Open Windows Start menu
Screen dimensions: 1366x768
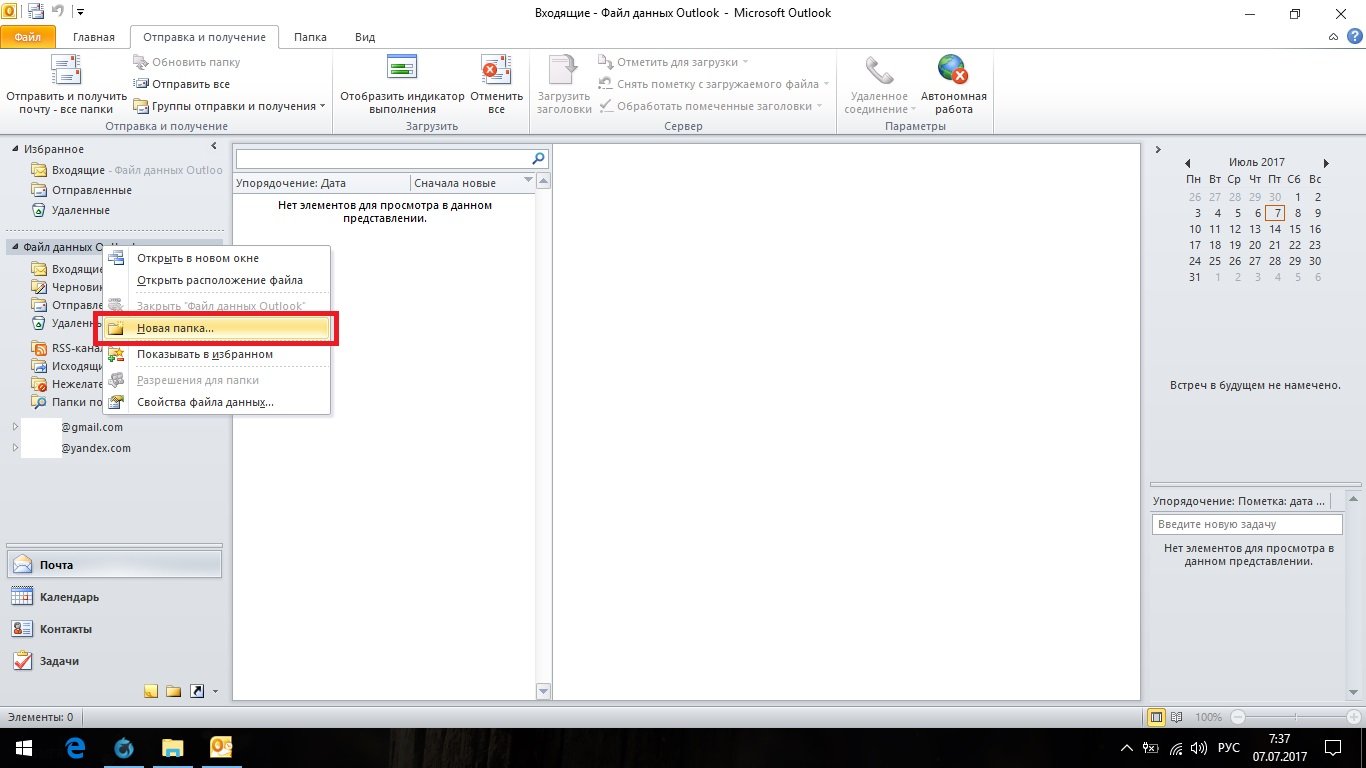23,747
